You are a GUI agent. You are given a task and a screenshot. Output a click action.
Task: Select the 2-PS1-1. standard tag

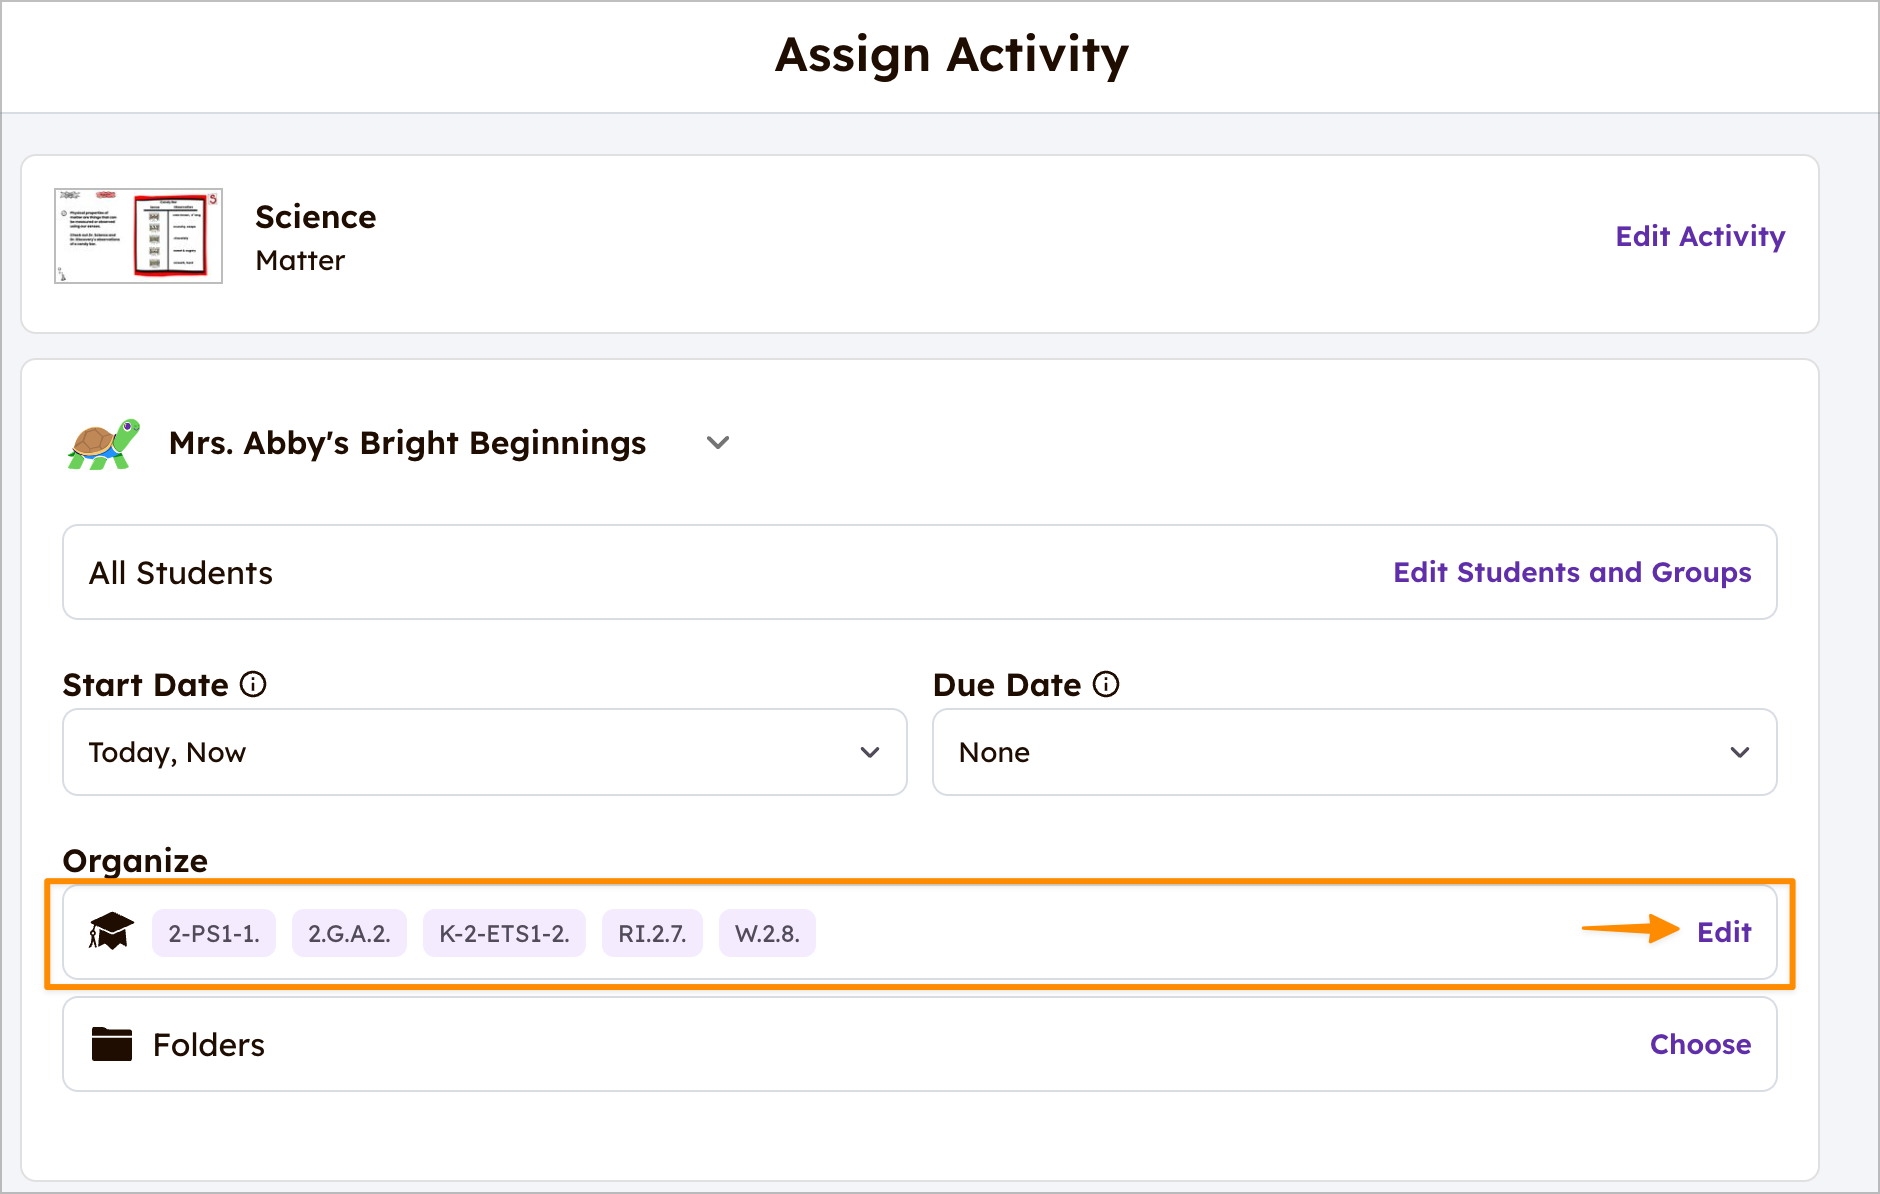(214, 933)
